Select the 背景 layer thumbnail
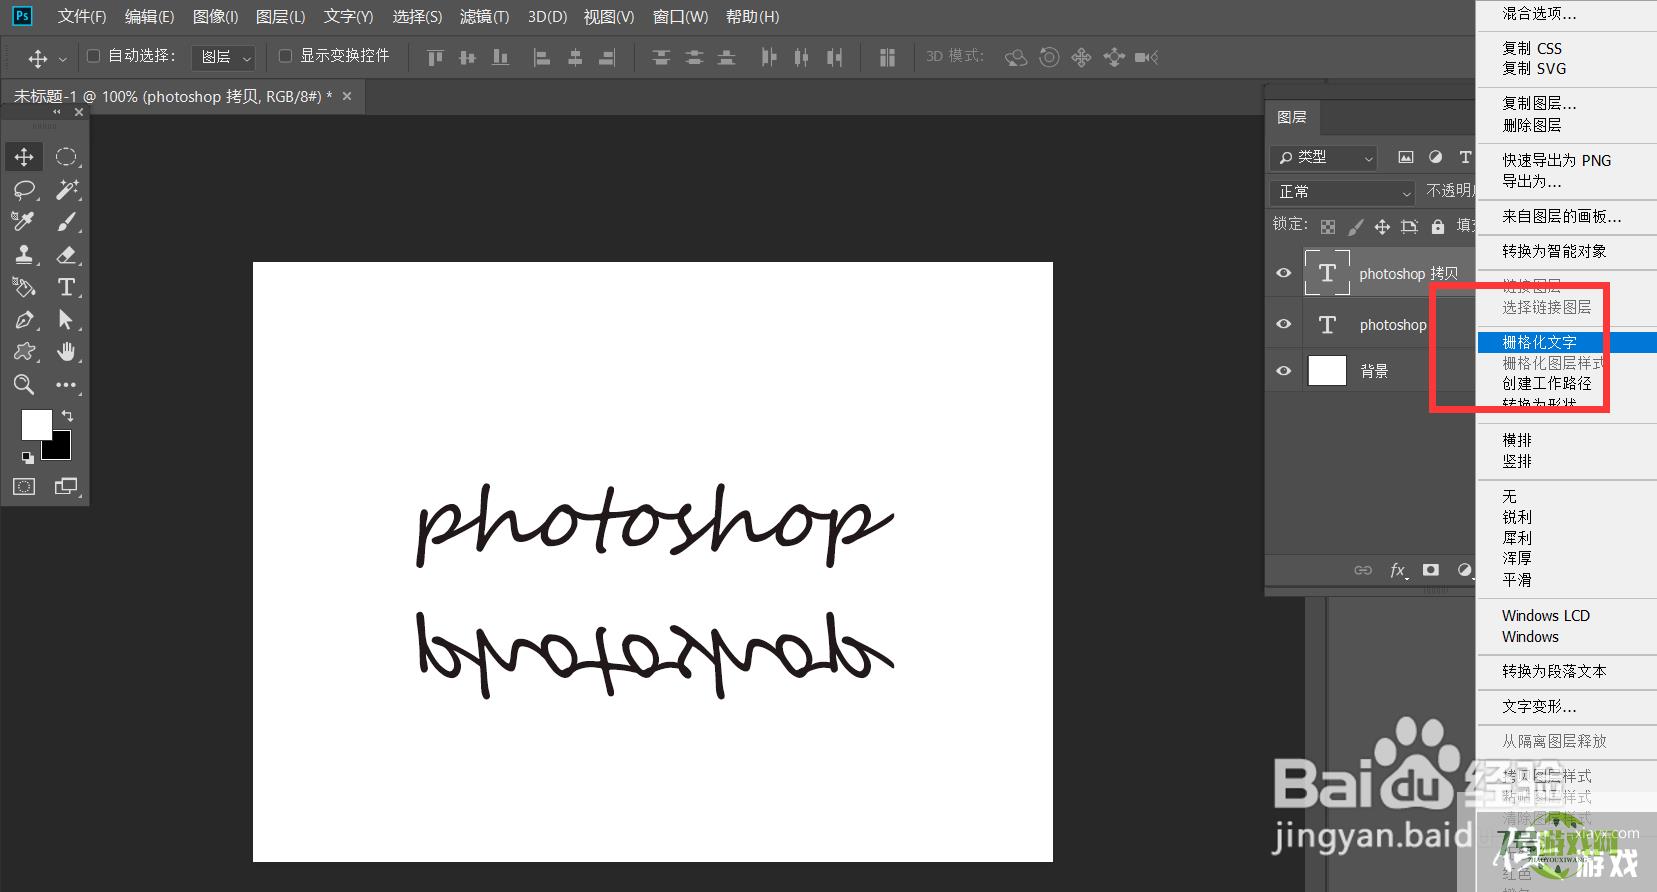The height and width of the screenshot is (892, 1657). [x=1327, y=371]
